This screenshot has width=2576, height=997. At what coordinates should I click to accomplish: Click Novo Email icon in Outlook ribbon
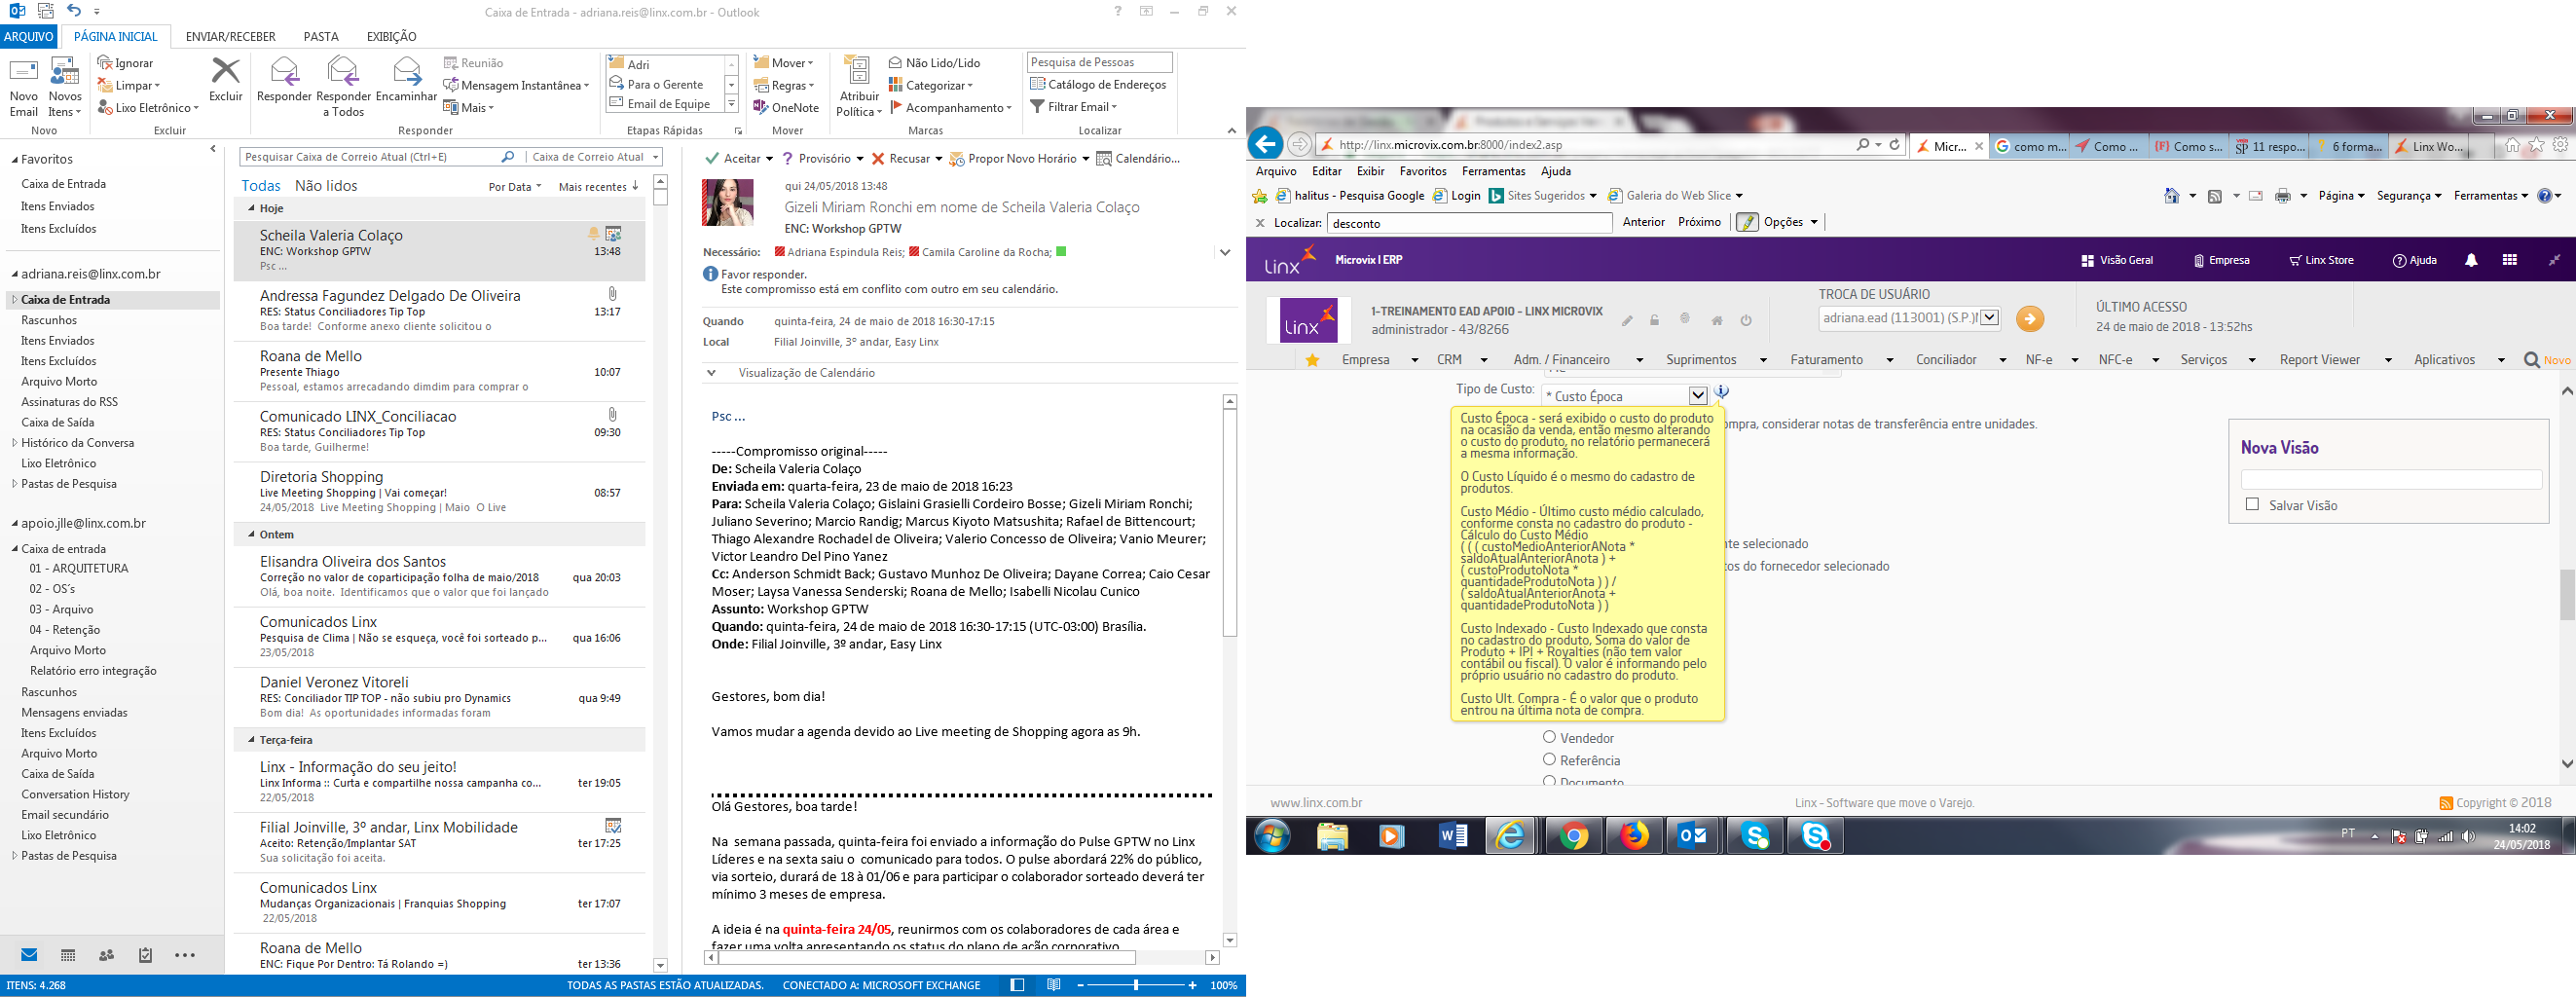point(23,87)
